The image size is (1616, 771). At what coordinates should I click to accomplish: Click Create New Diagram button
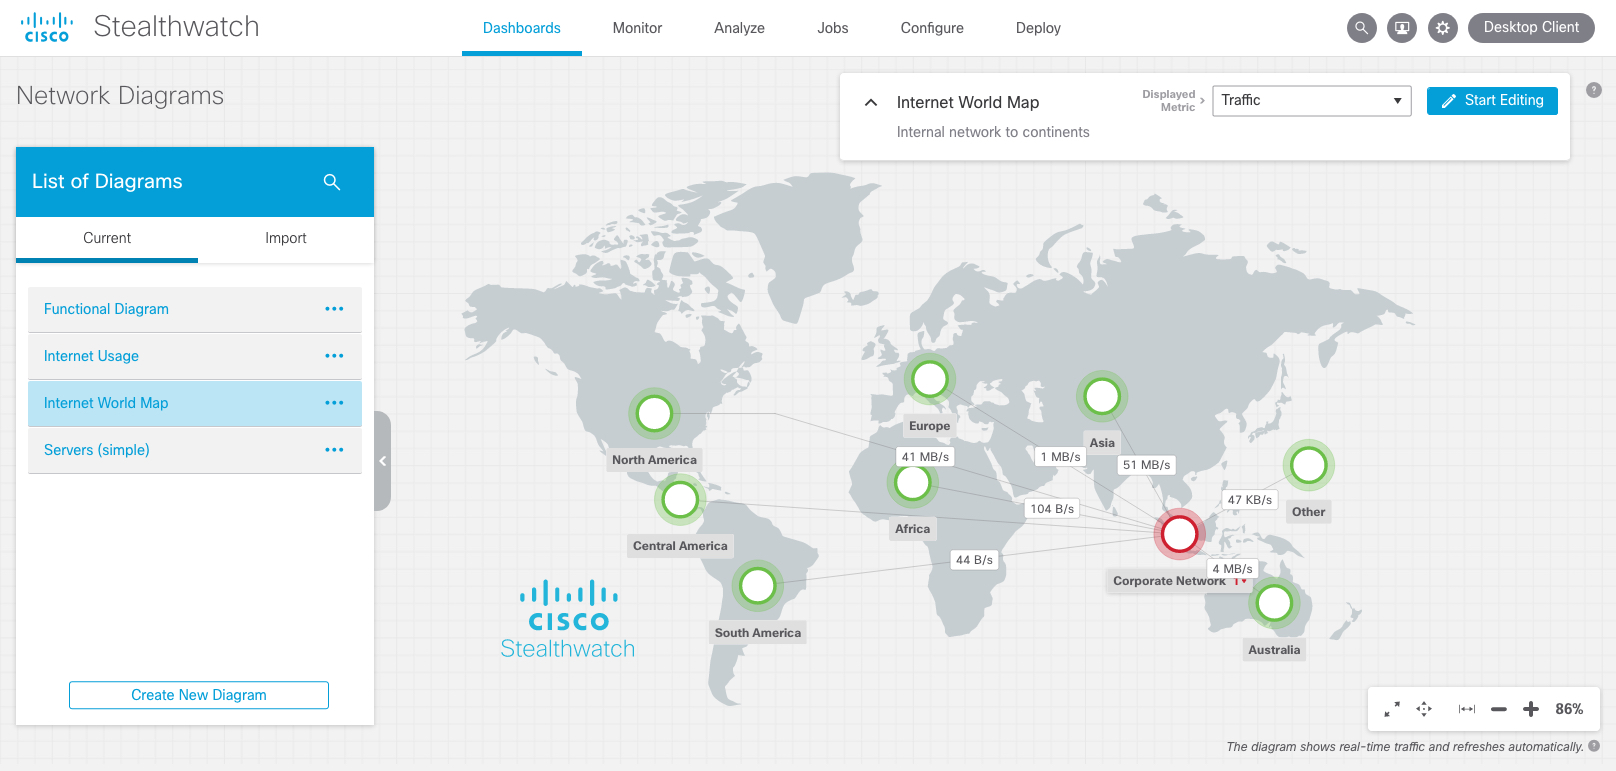pyautogui.click(x=199, y=695)
